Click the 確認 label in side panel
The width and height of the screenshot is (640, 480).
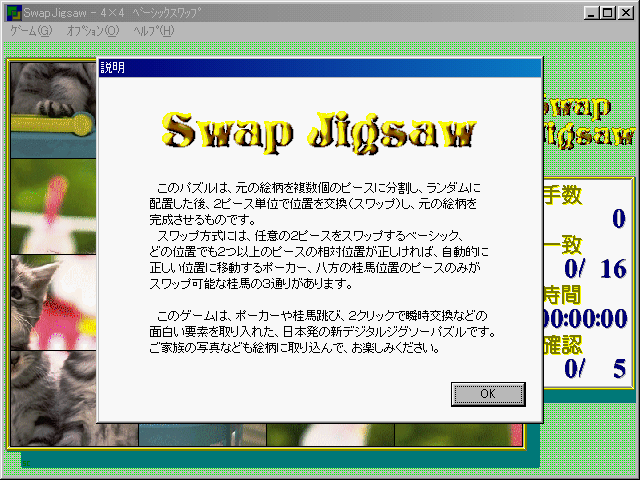[x=562, y=345]
